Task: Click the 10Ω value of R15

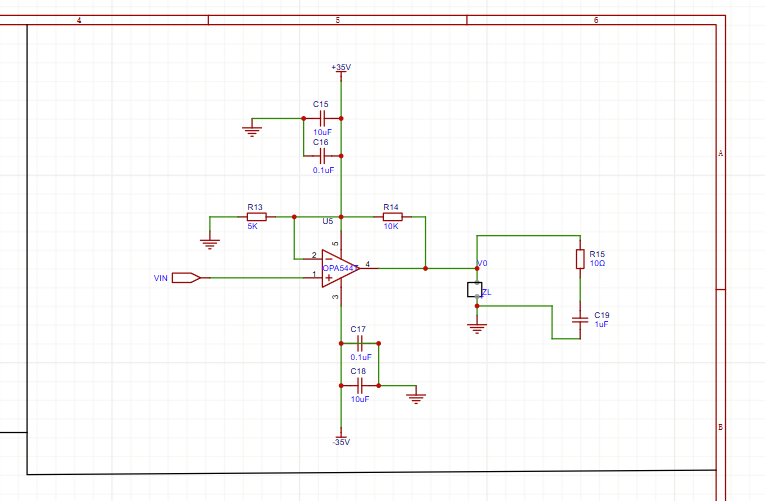Action: tap(597, 263)
